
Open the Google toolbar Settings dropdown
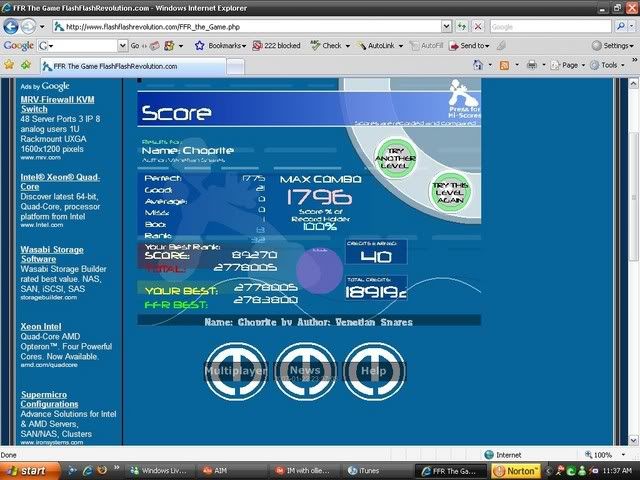[611, 45]
